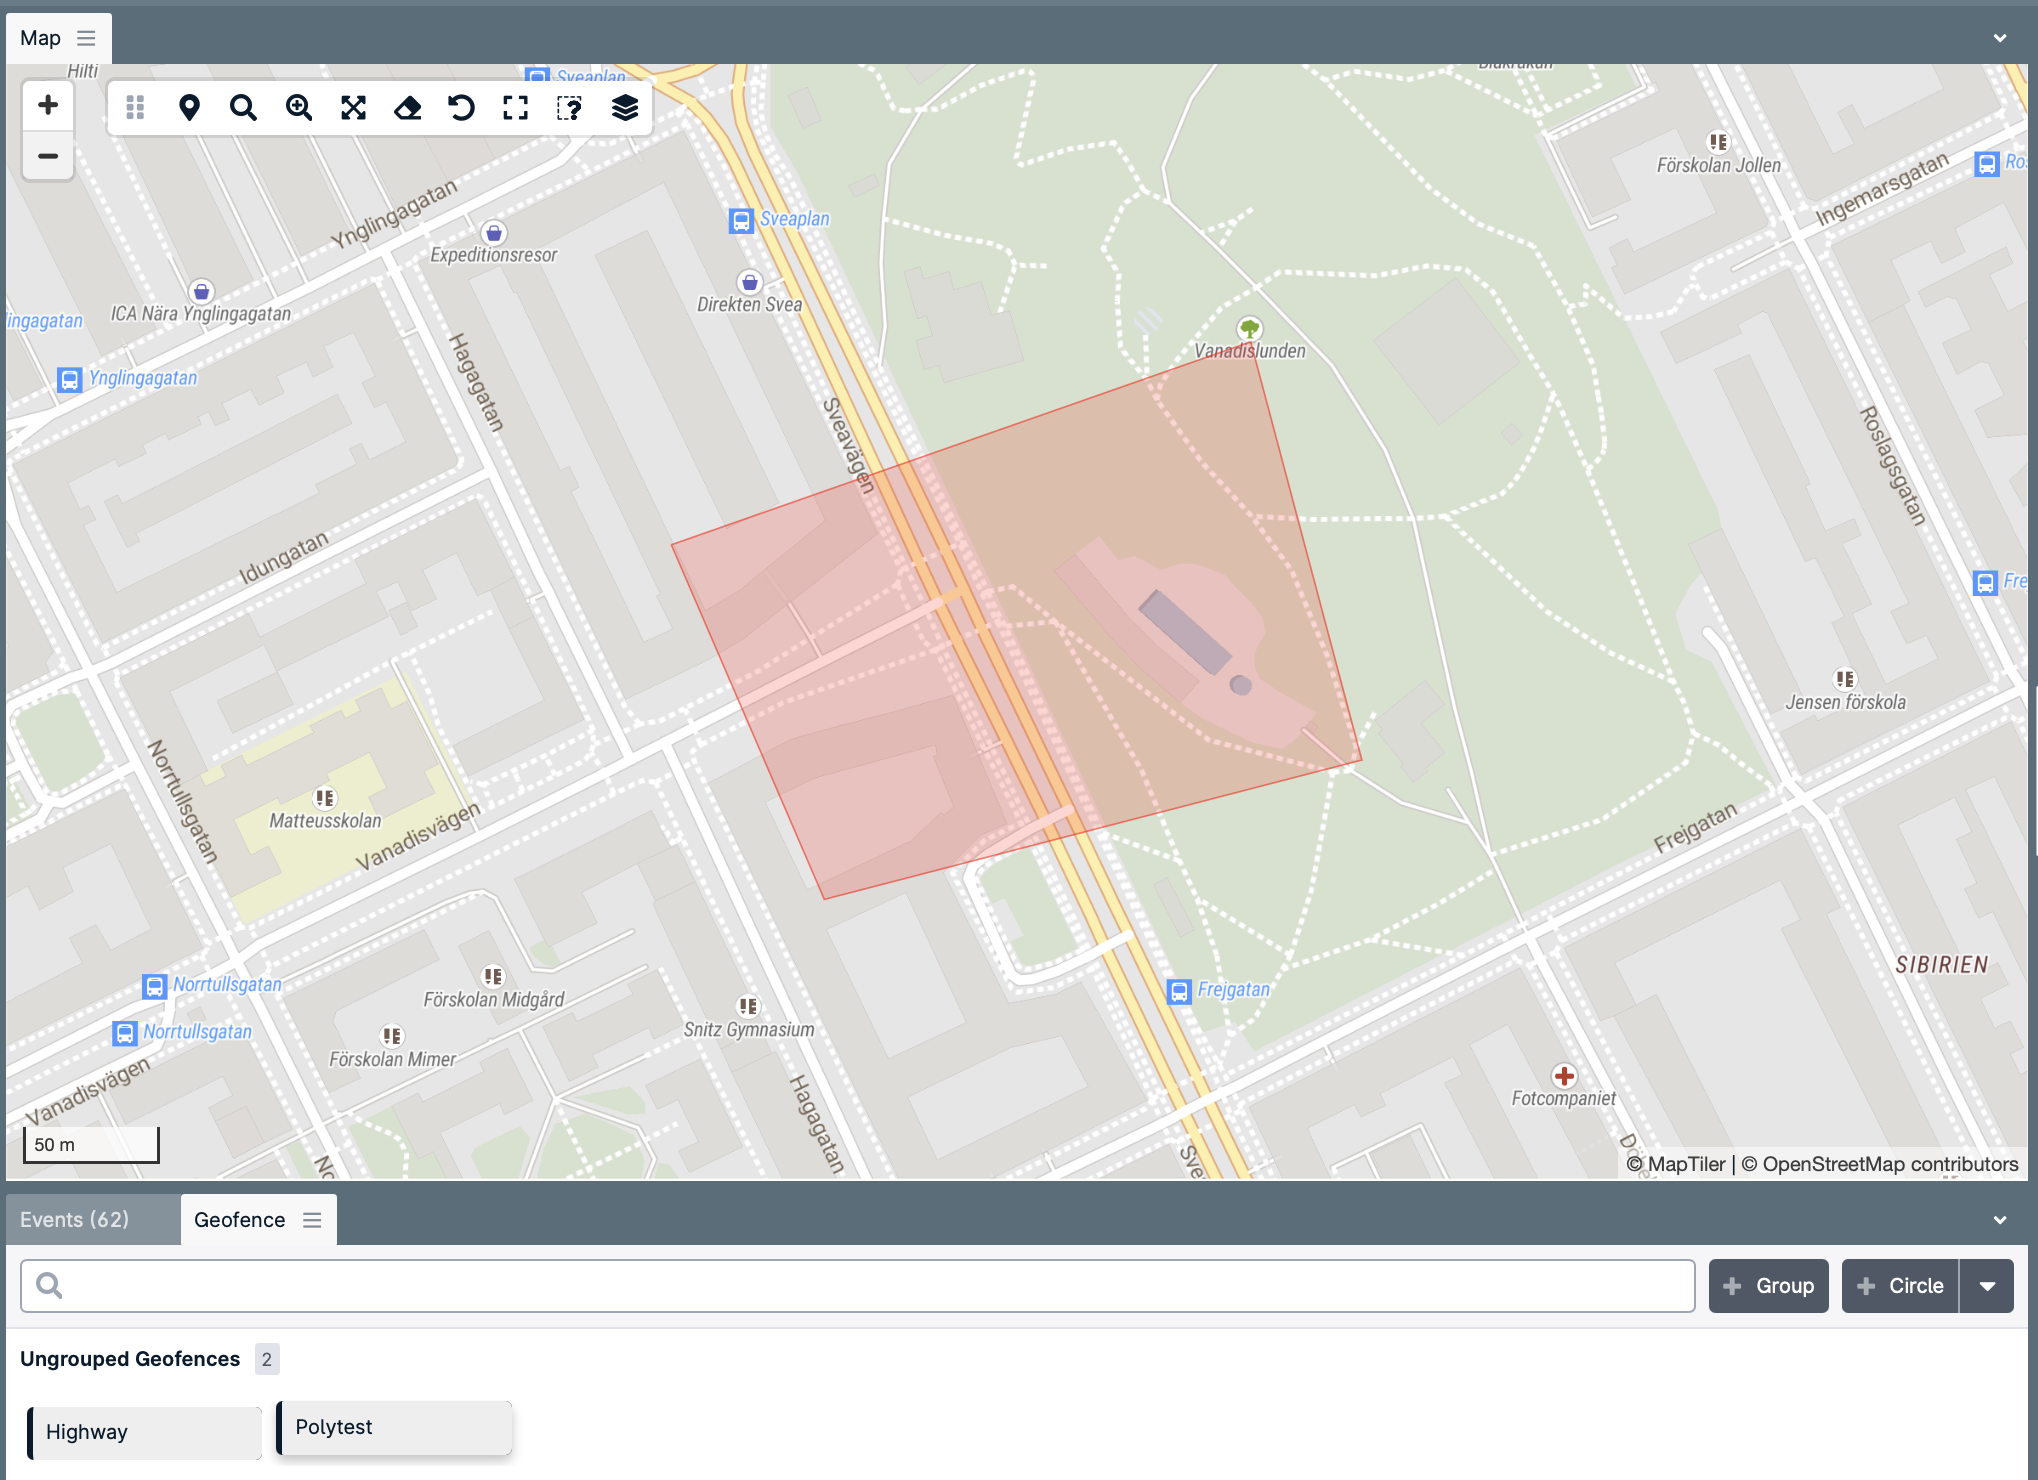Switch to the Events (62) tab
Viewport: 2038px width, 1480px height.
(75, 1220)
